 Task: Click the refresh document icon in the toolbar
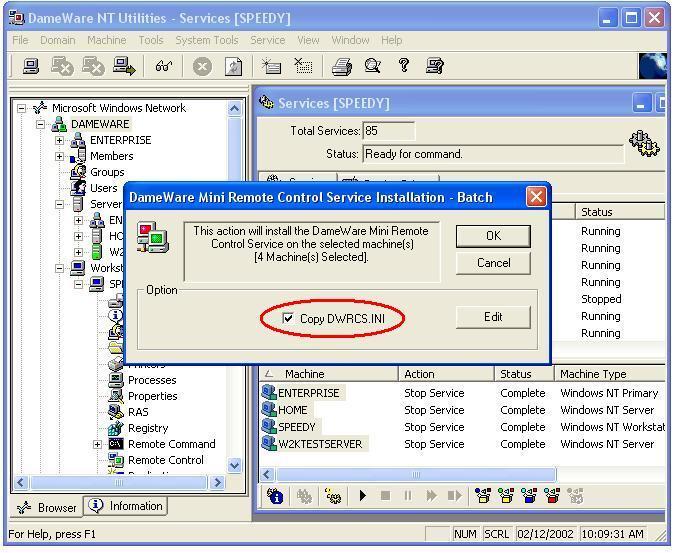coord(233,67)
